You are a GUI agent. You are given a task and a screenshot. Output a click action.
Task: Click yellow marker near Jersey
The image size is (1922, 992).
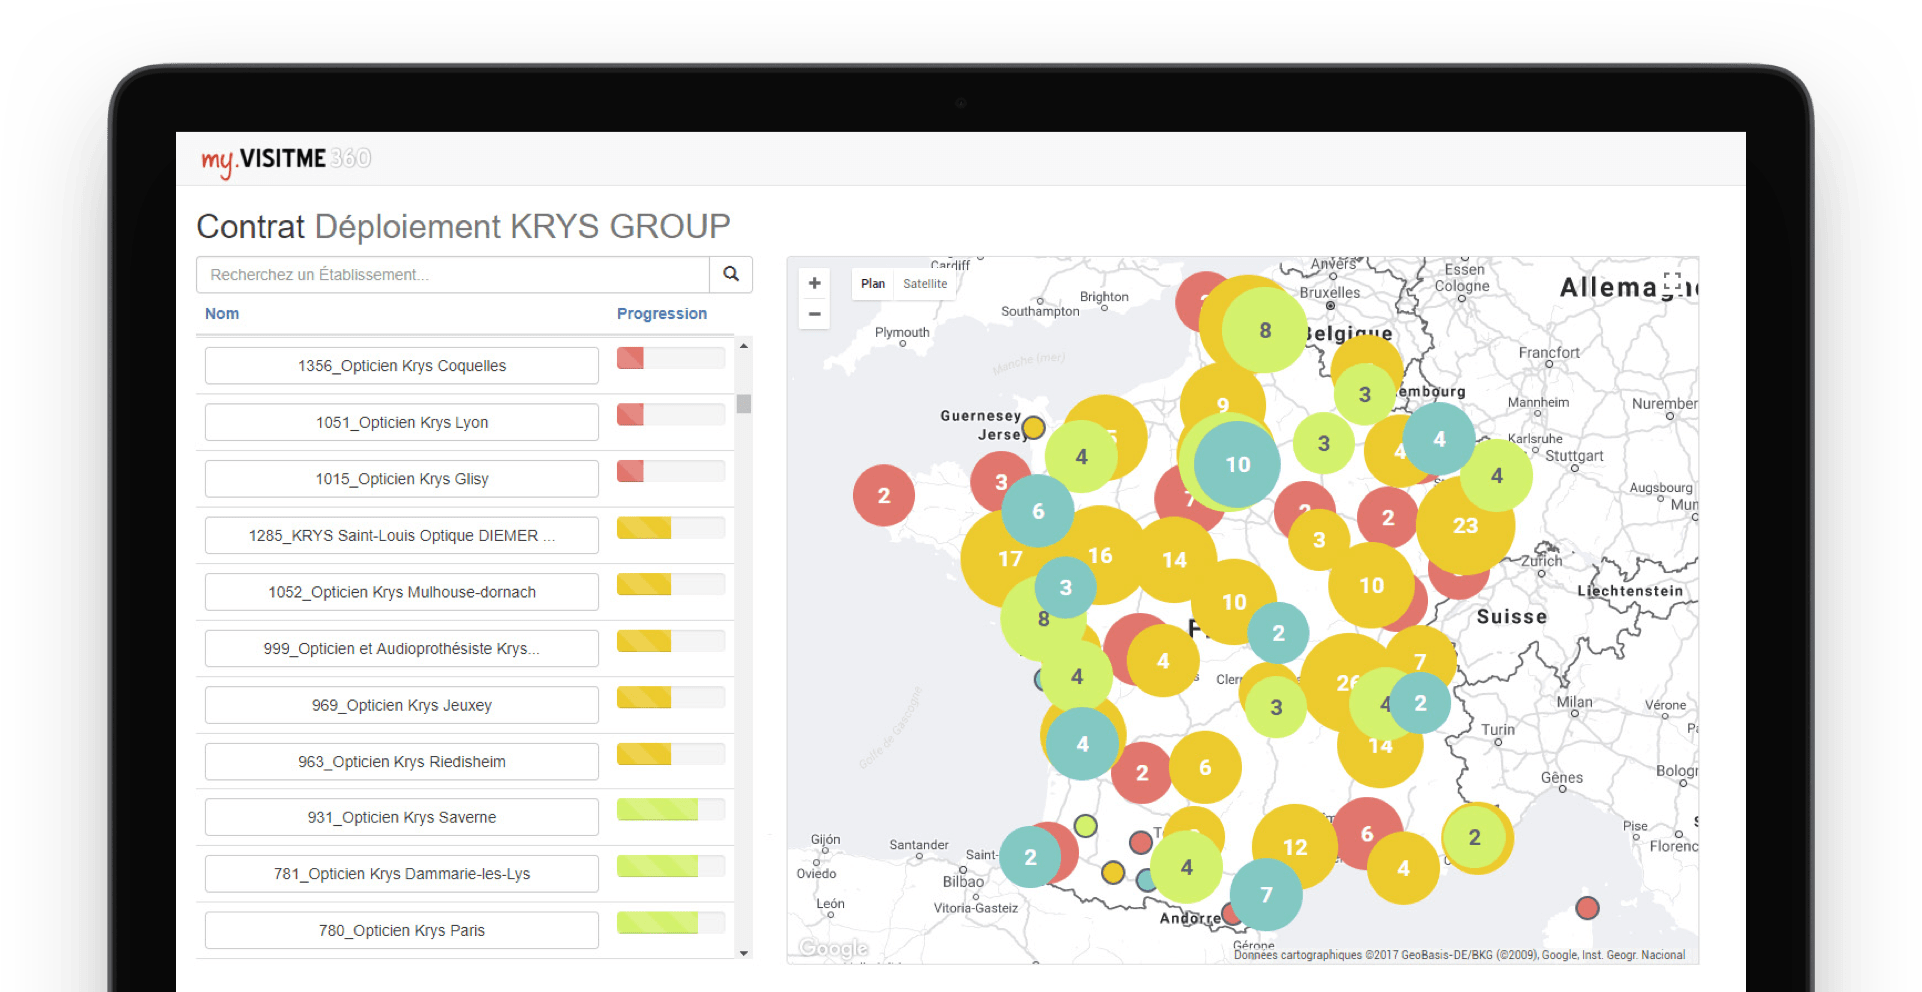(1034, 428)
